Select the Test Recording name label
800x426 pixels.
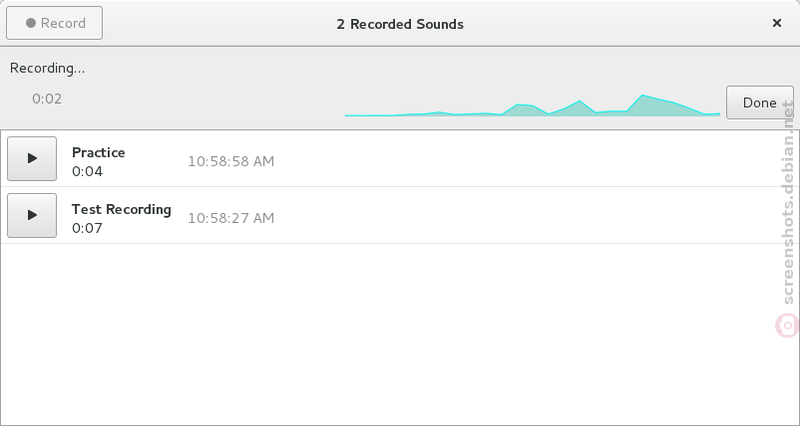coord(121,209)
